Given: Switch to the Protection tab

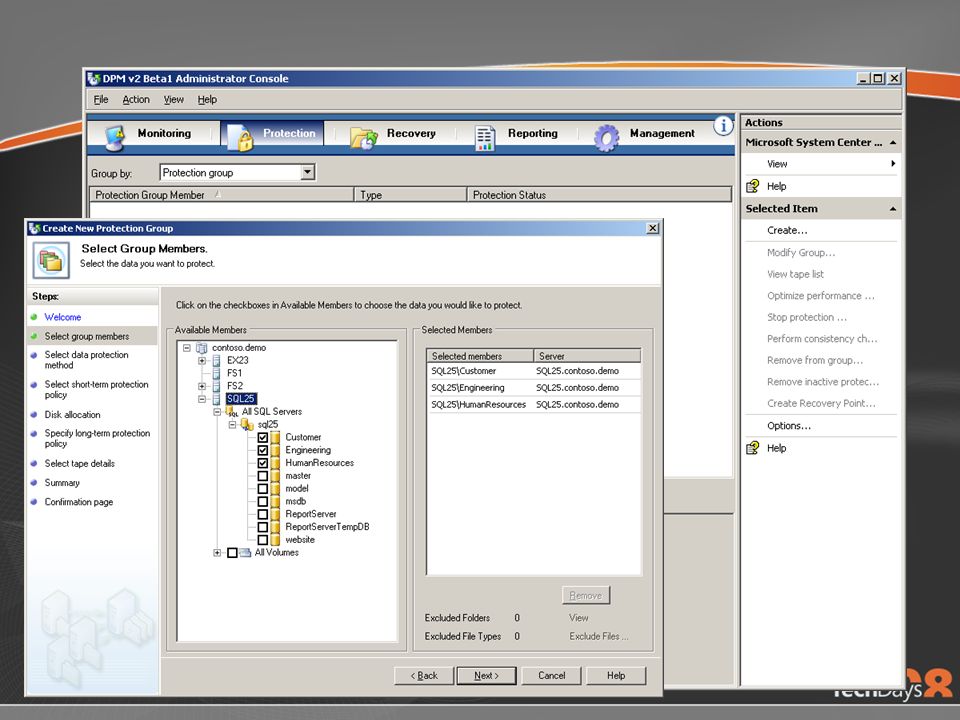Looking at the screenshot, I should click(272, 134).
